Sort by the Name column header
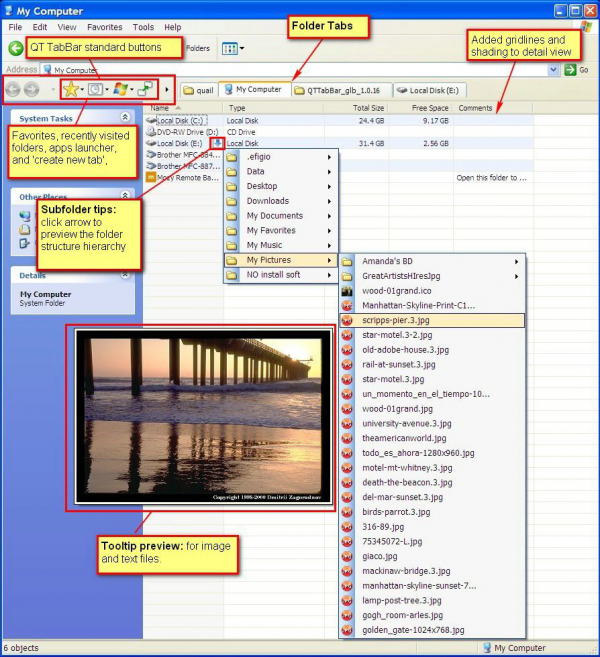 pos(183,108)
